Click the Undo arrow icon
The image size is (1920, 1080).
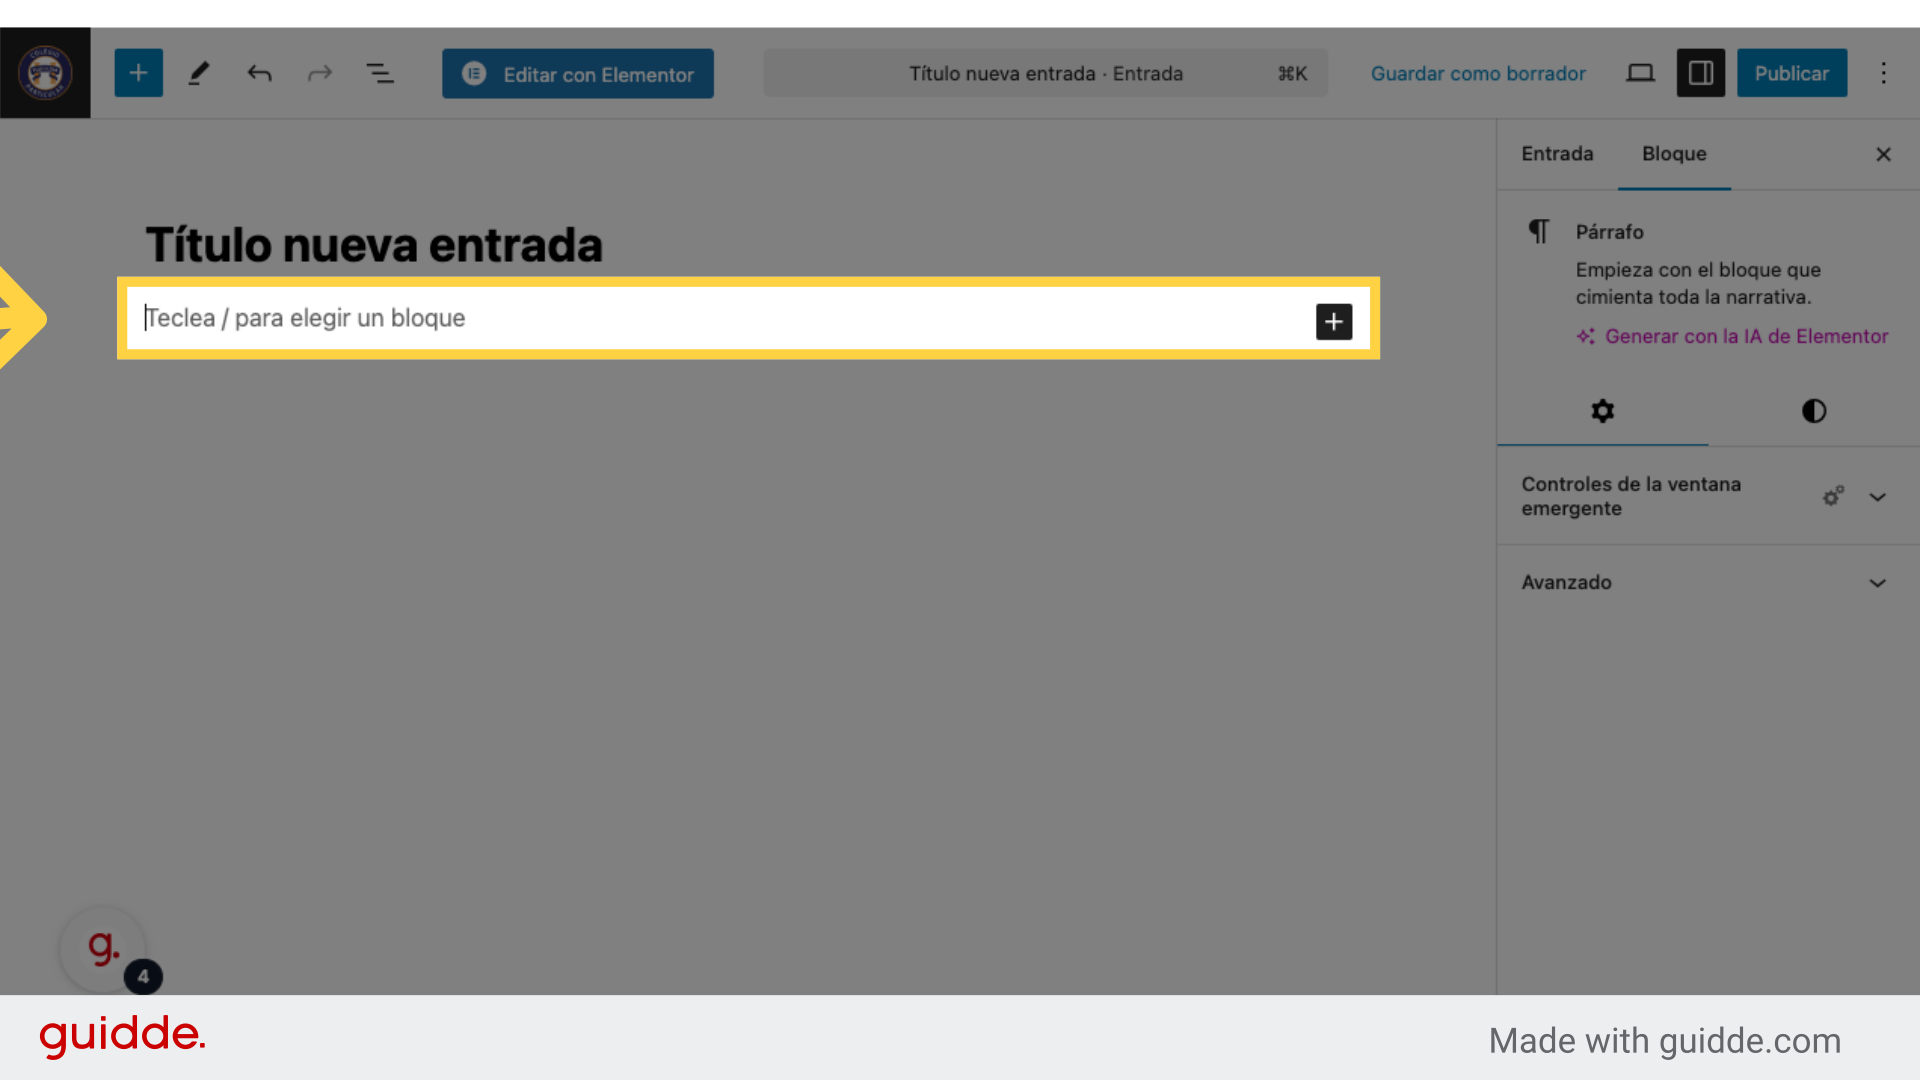click(259, 73)
